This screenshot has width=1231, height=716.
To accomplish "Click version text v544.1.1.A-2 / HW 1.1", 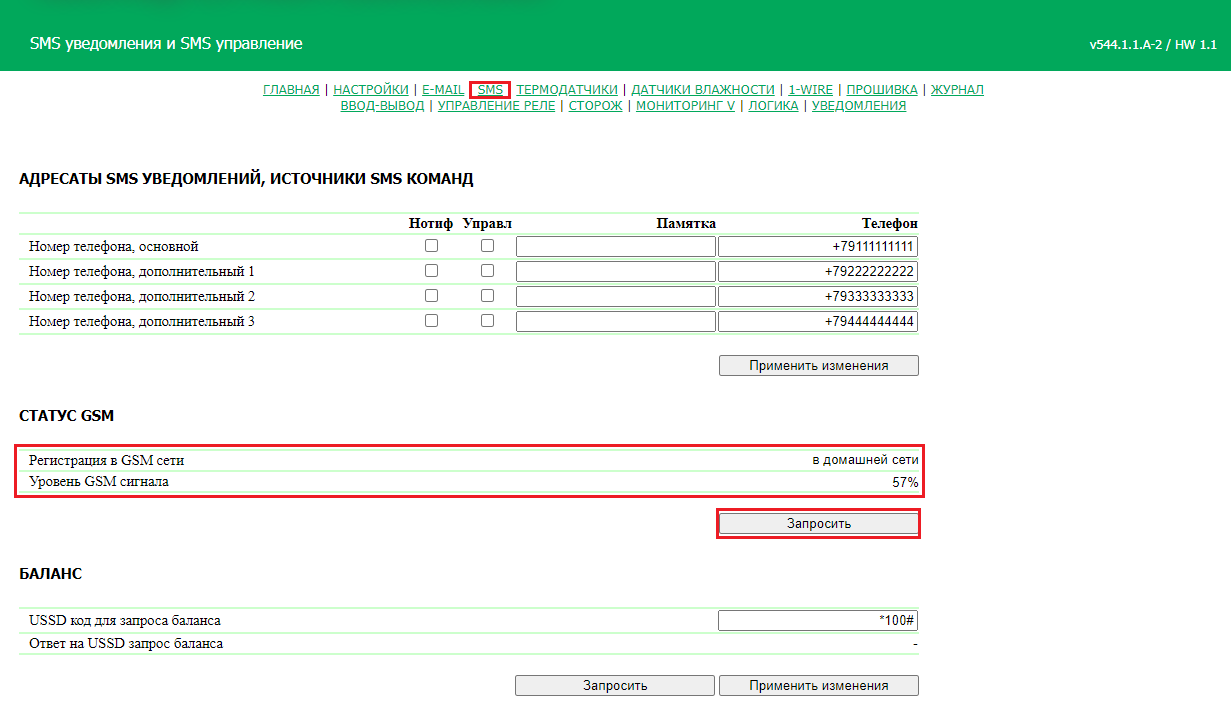I will tap(1153, 45).
